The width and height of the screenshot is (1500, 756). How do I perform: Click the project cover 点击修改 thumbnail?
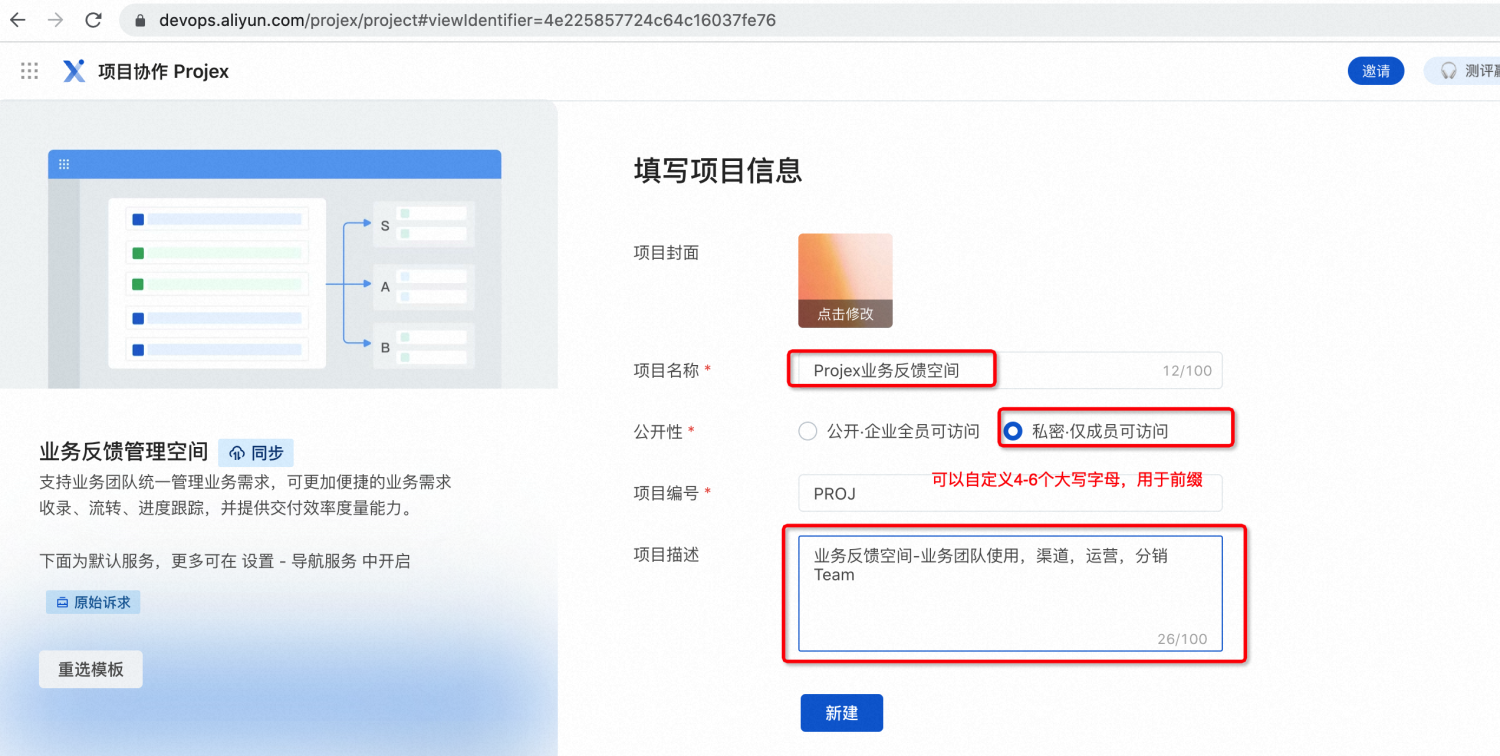pyautogui.click(x=845, y=281)
